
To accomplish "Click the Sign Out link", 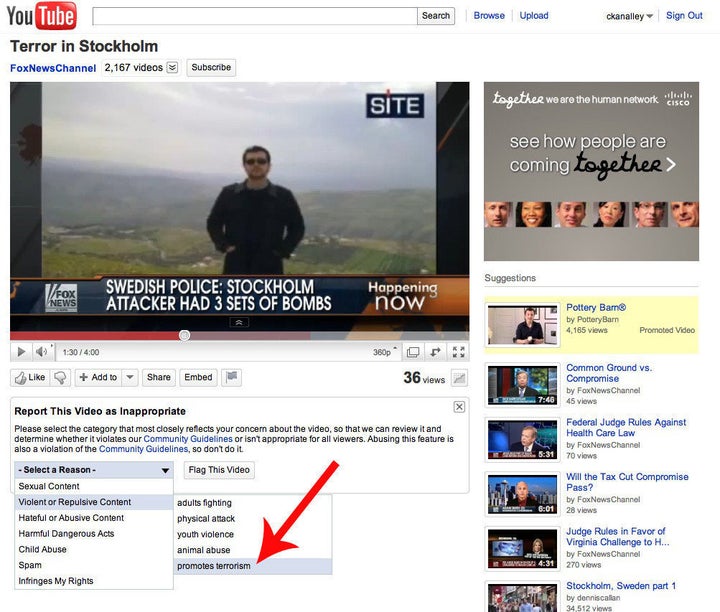I will point(684,16).
